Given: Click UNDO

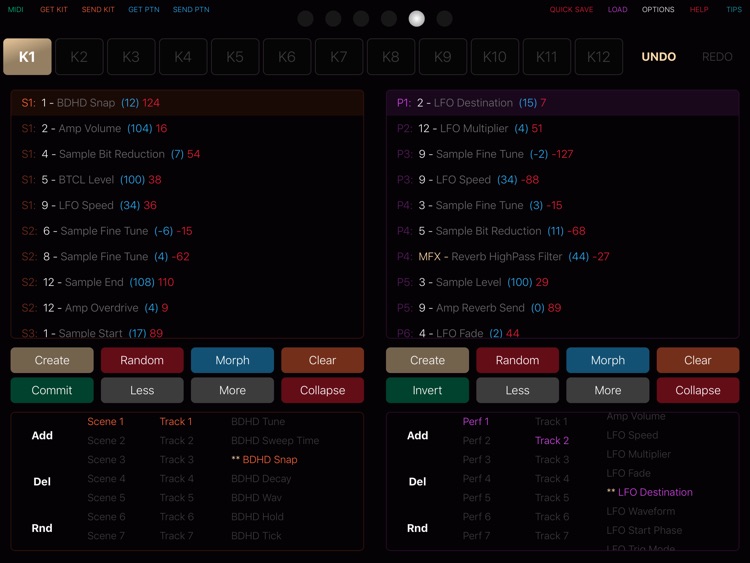Looking at the screenshot, I should tap(659, 57).
